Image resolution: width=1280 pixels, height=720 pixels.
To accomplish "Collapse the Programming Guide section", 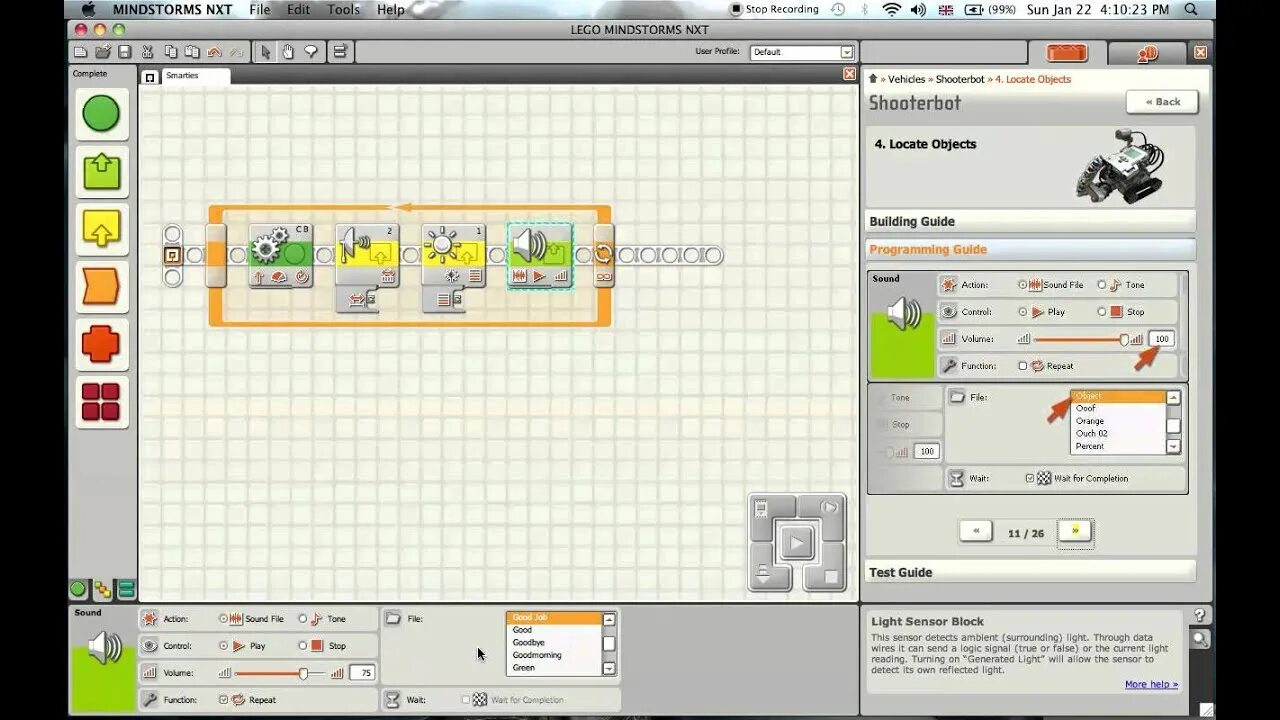I will click(1030, 250).
